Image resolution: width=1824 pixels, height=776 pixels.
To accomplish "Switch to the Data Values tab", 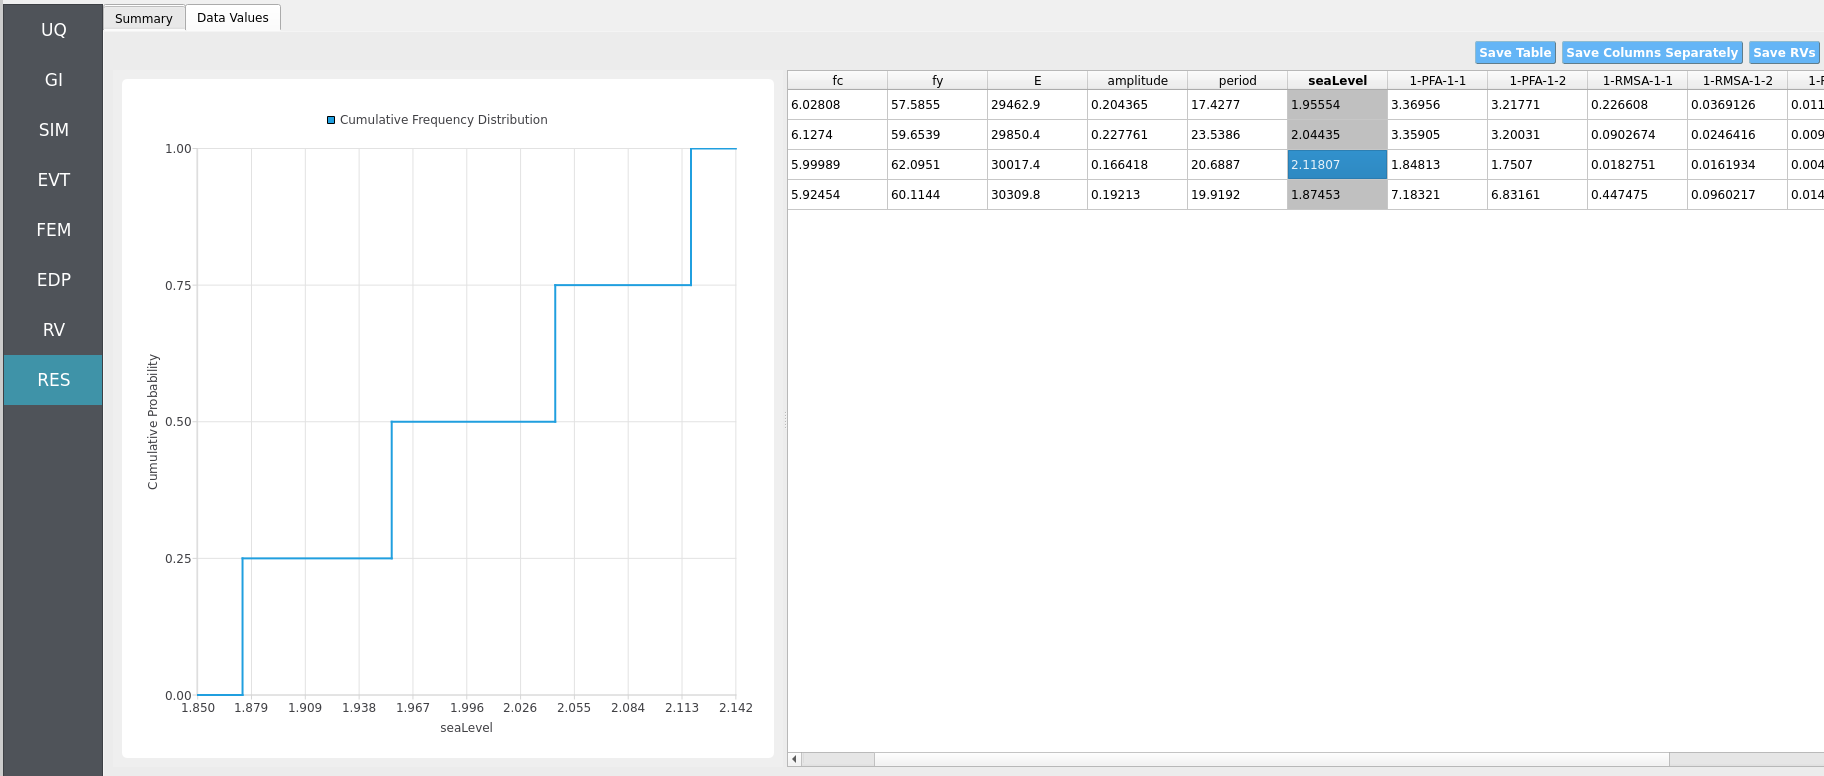I will coord(233,17).
